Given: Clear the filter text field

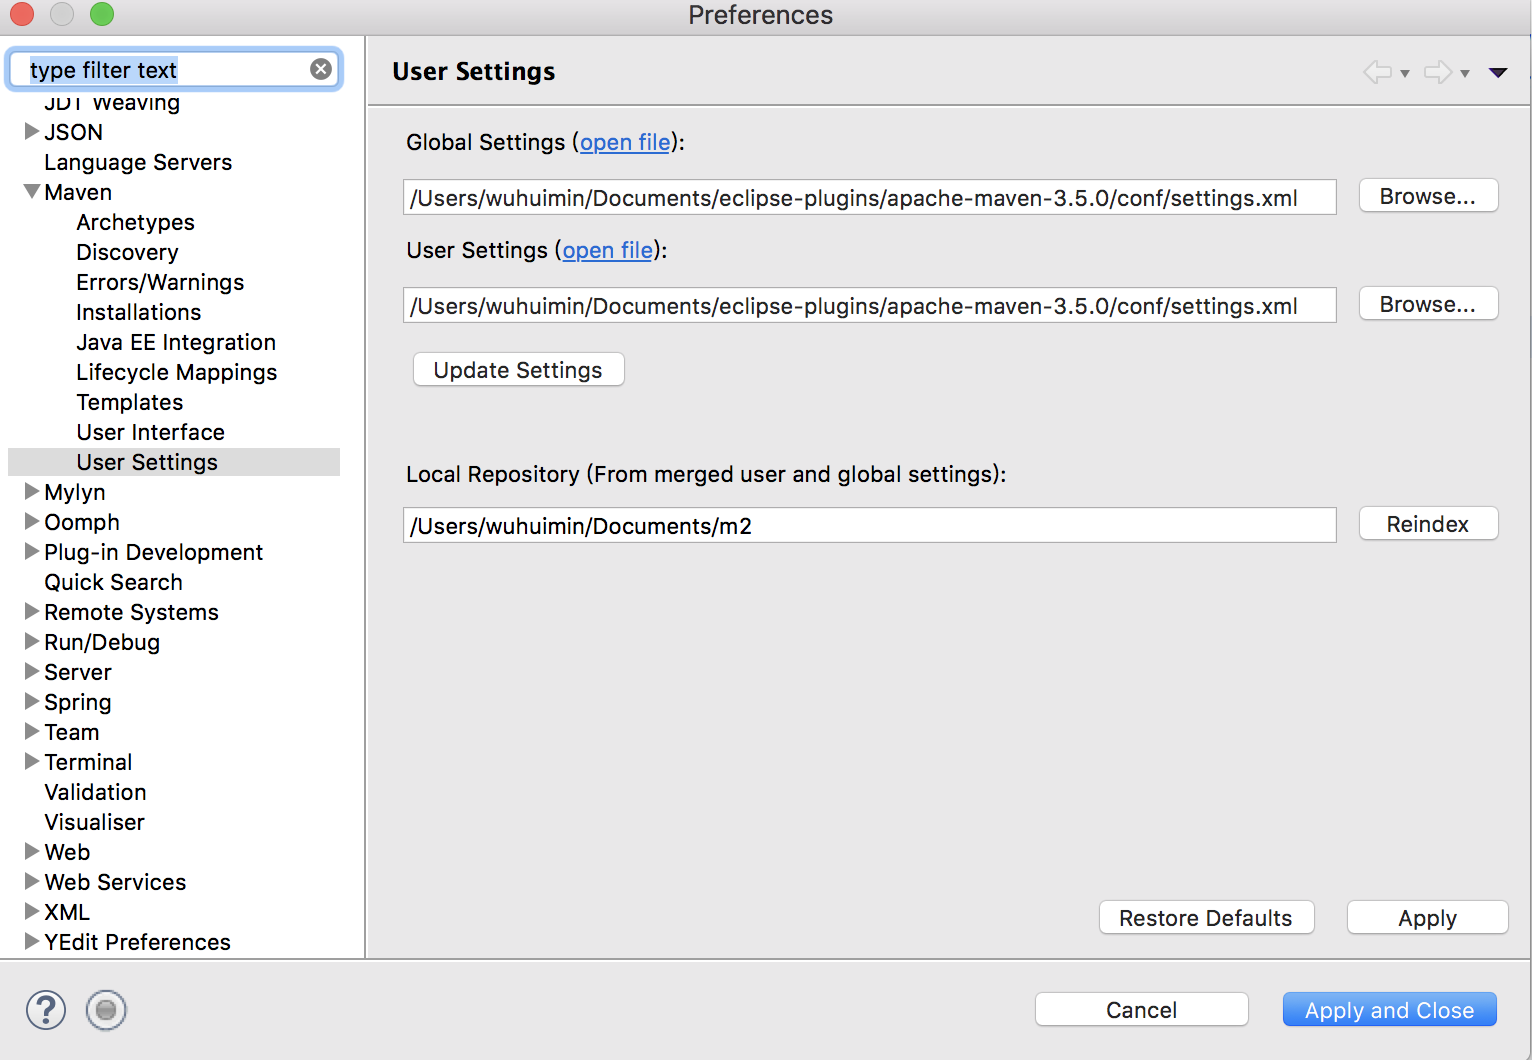Looking at the screenshot, I should tap(321, 69).
